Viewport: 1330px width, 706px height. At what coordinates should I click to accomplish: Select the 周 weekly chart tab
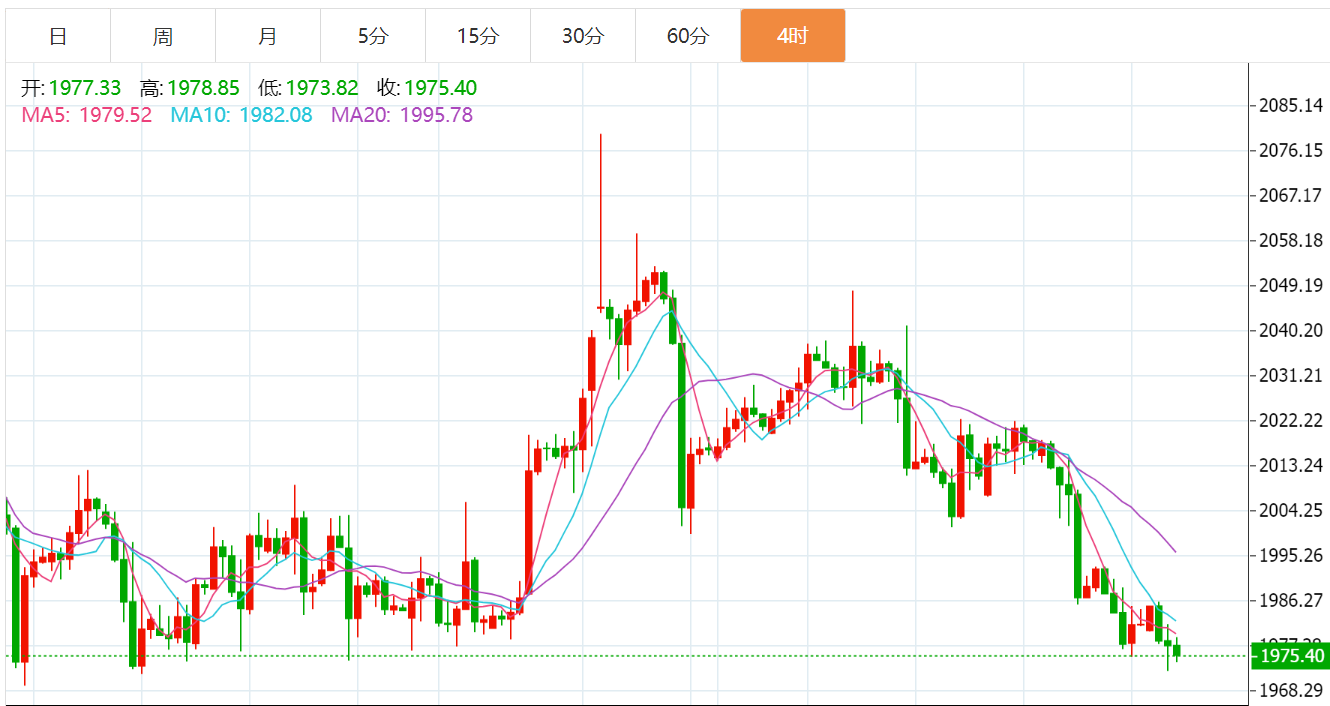coord(163,36)
